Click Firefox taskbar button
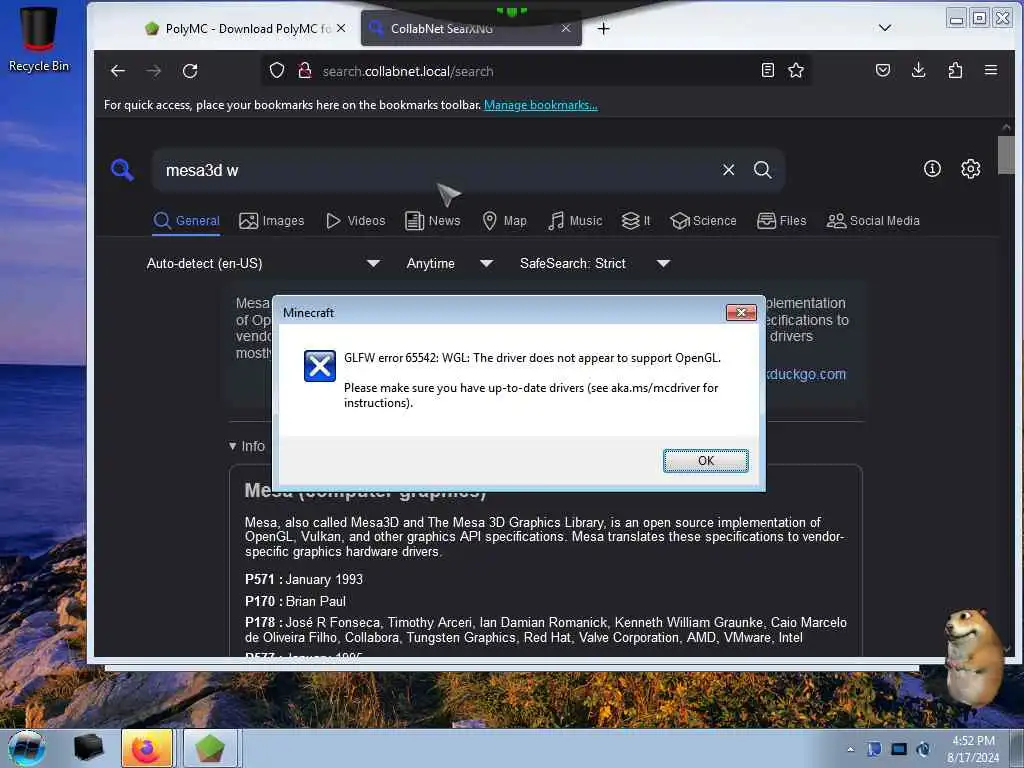The height and width of the screenshot is (768, 1024). 147,748
